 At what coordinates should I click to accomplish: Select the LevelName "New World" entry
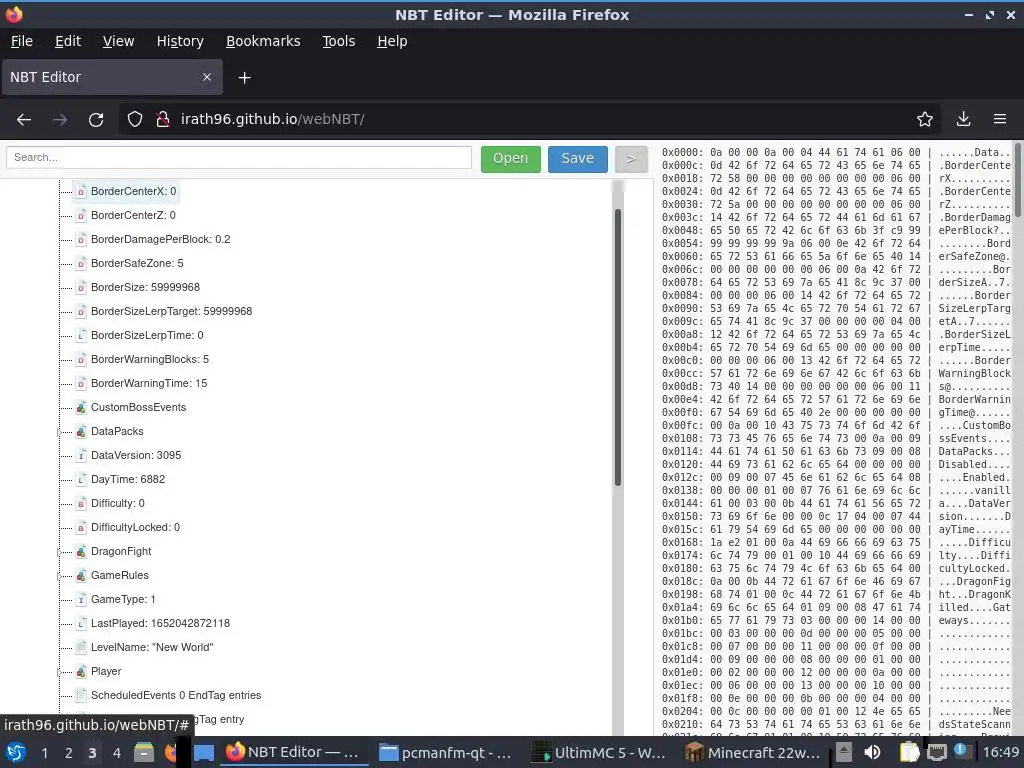click(152, 647)
